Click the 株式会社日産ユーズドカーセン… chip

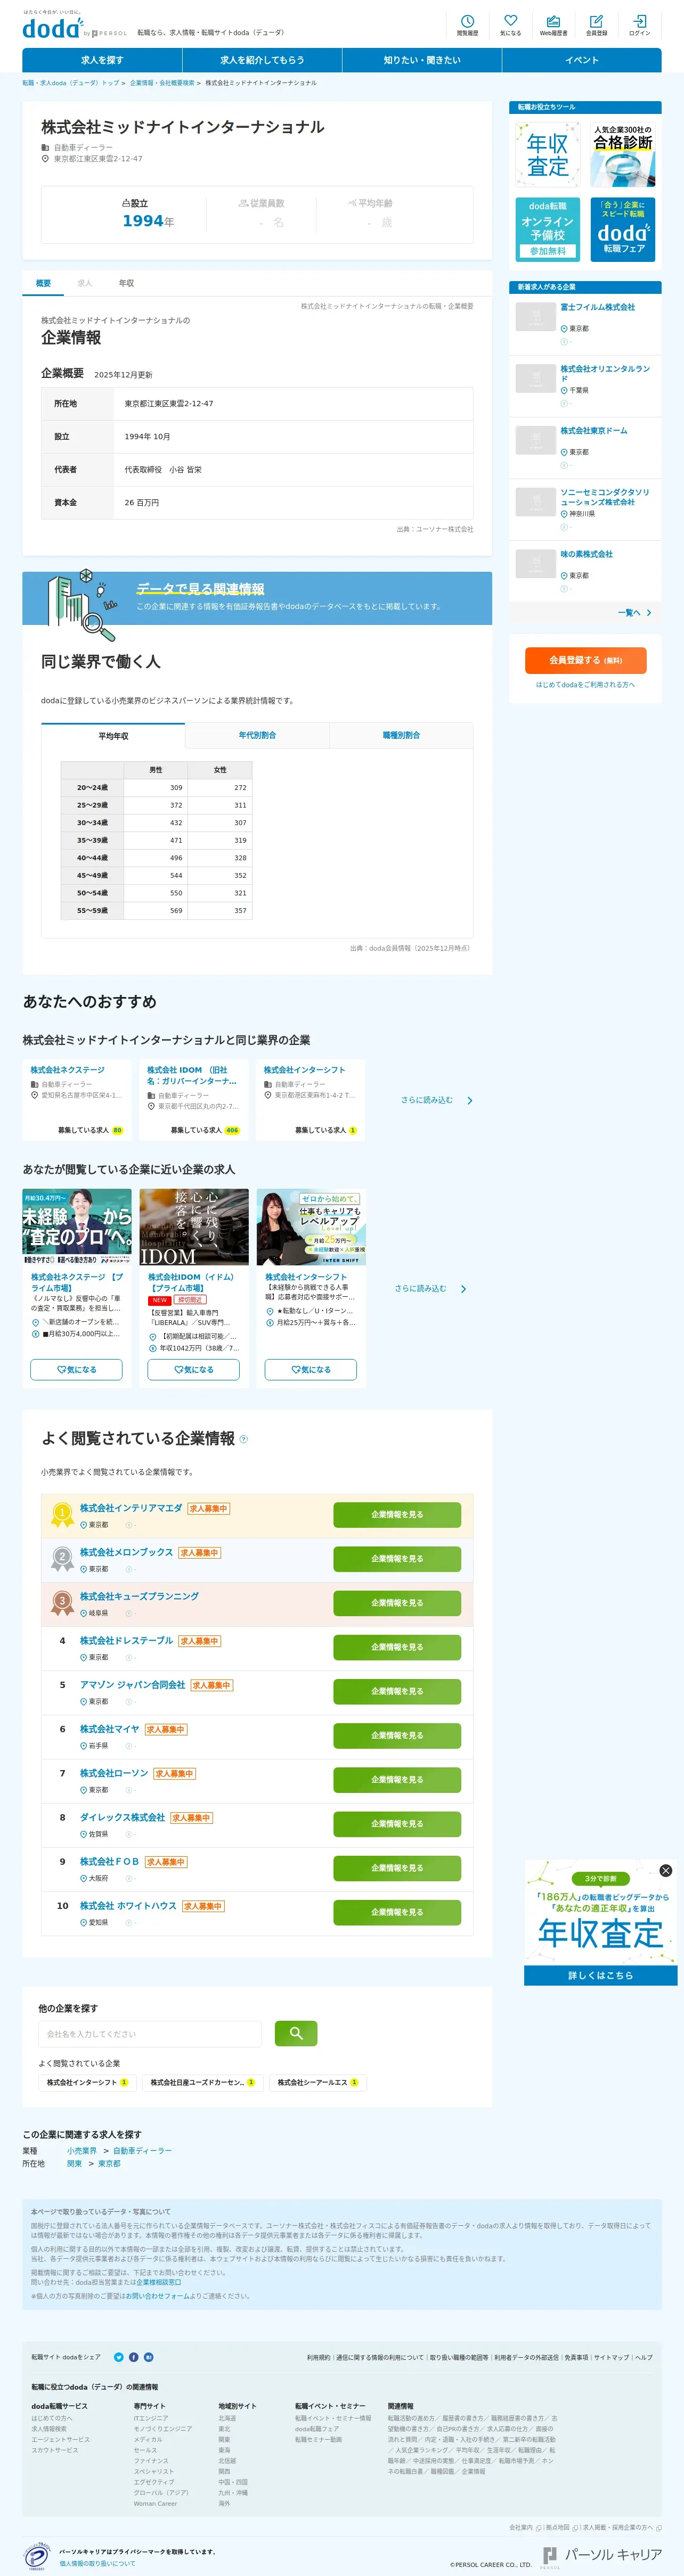[202, 2083]
